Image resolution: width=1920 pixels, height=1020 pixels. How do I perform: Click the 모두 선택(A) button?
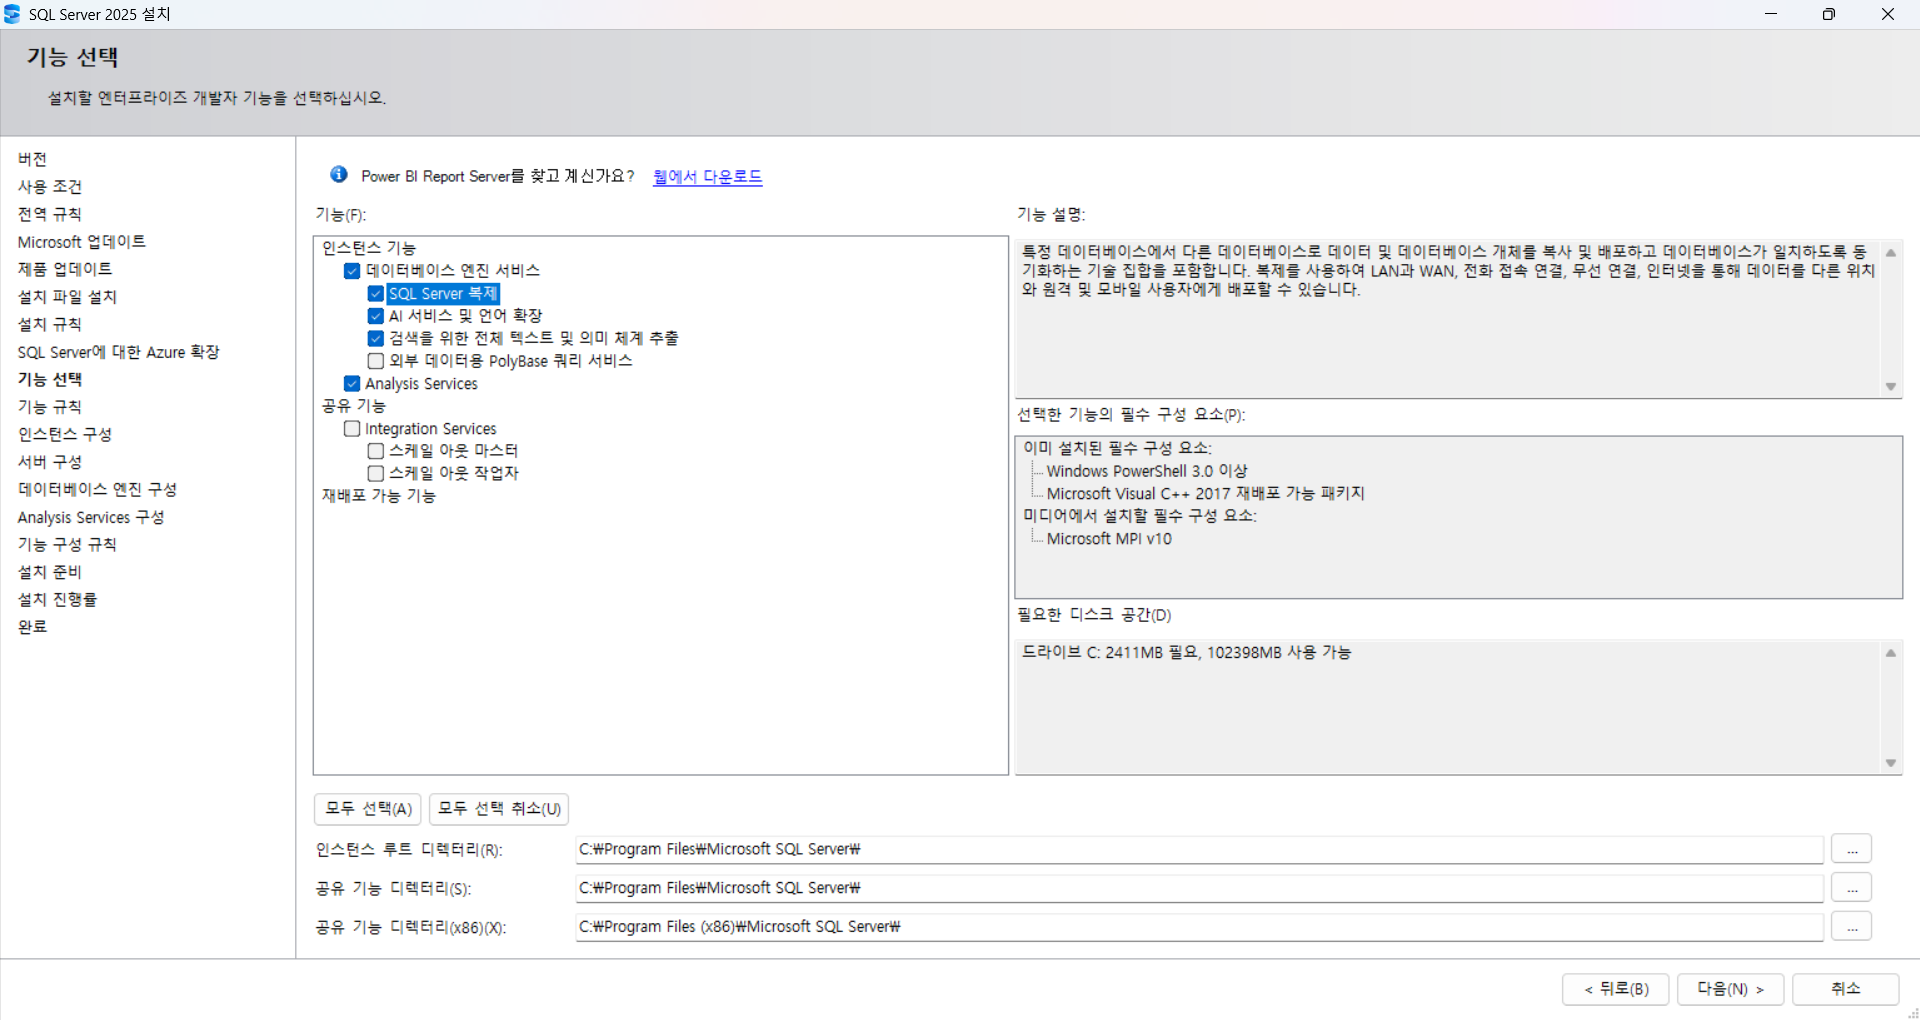[368, 809]
